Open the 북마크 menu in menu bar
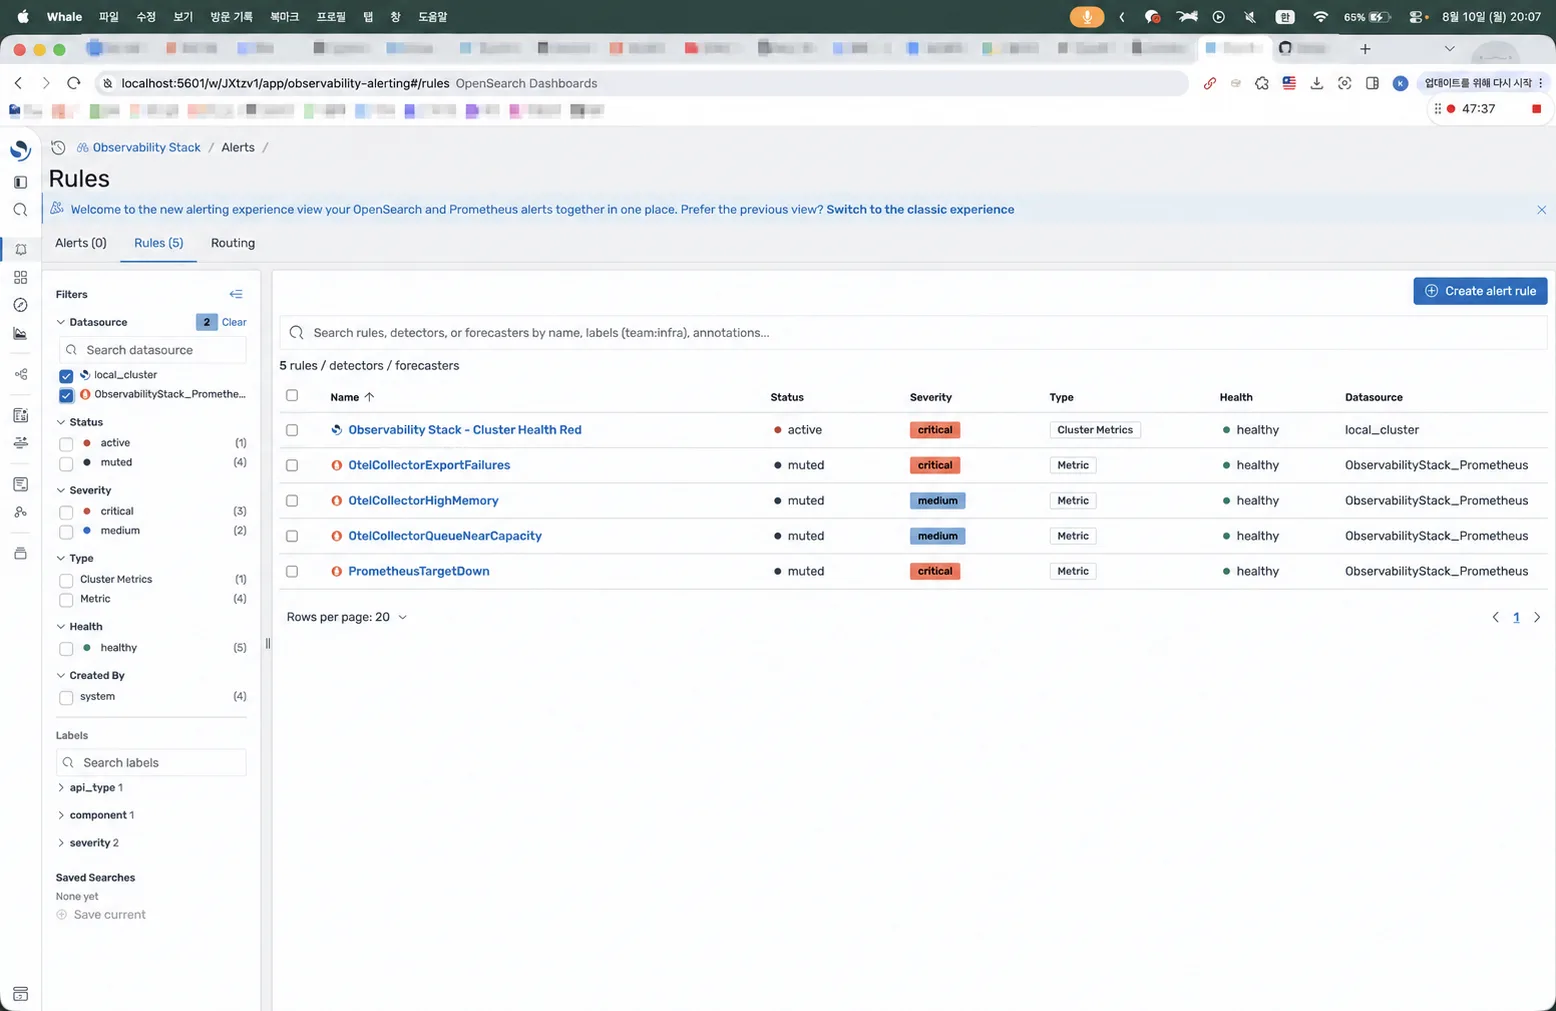1556x1011 pixels. (284, 17)
